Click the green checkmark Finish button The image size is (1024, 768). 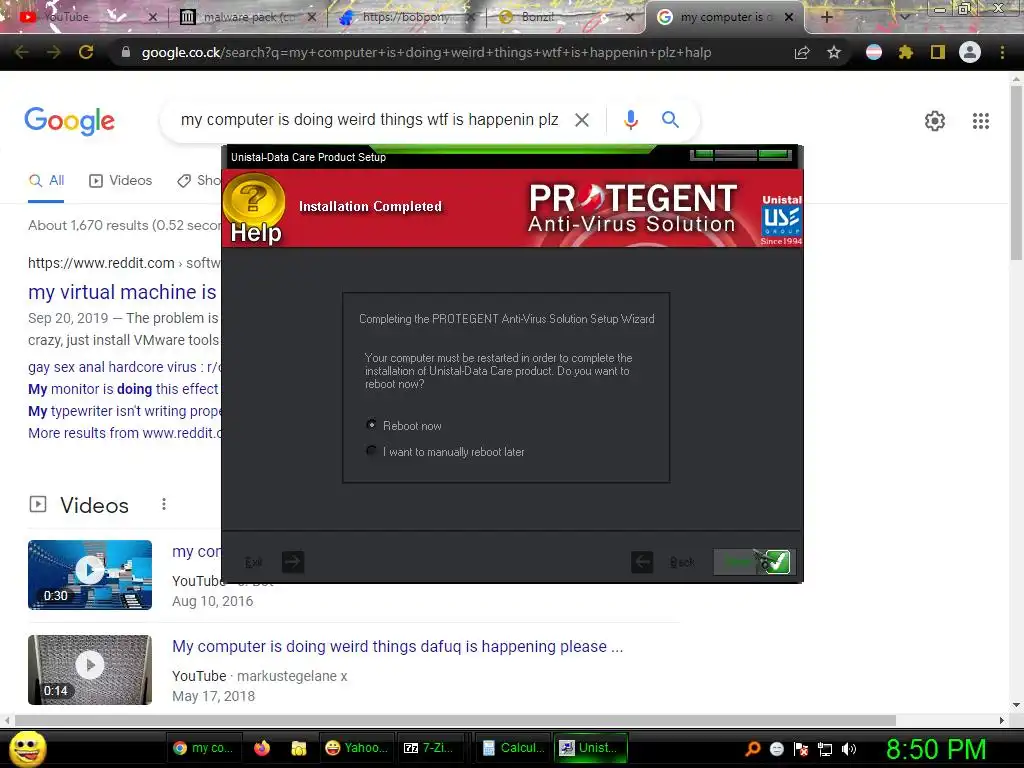click(754, 562)
